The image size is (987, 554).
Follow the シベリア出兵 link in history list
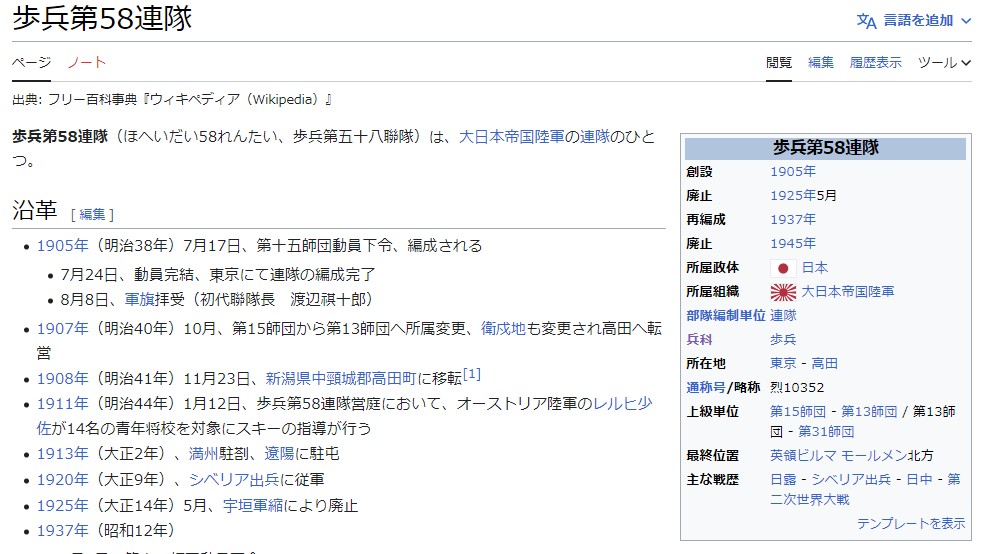234,480
